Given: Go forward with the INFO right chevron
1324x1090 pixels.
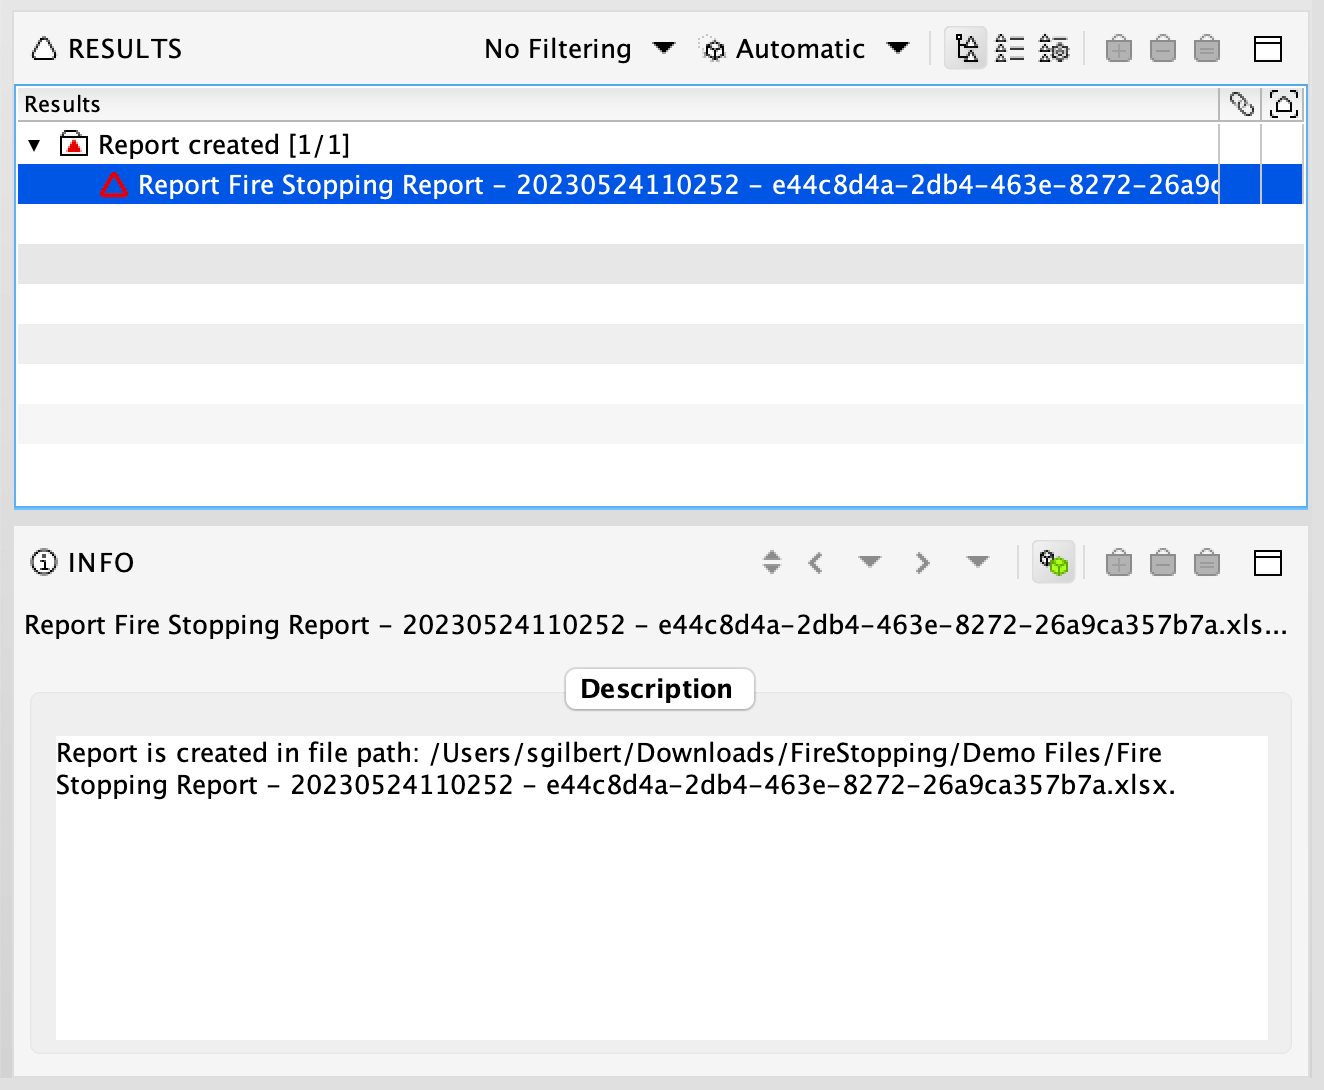Looking at the screenshot, I should click(922, 563).
